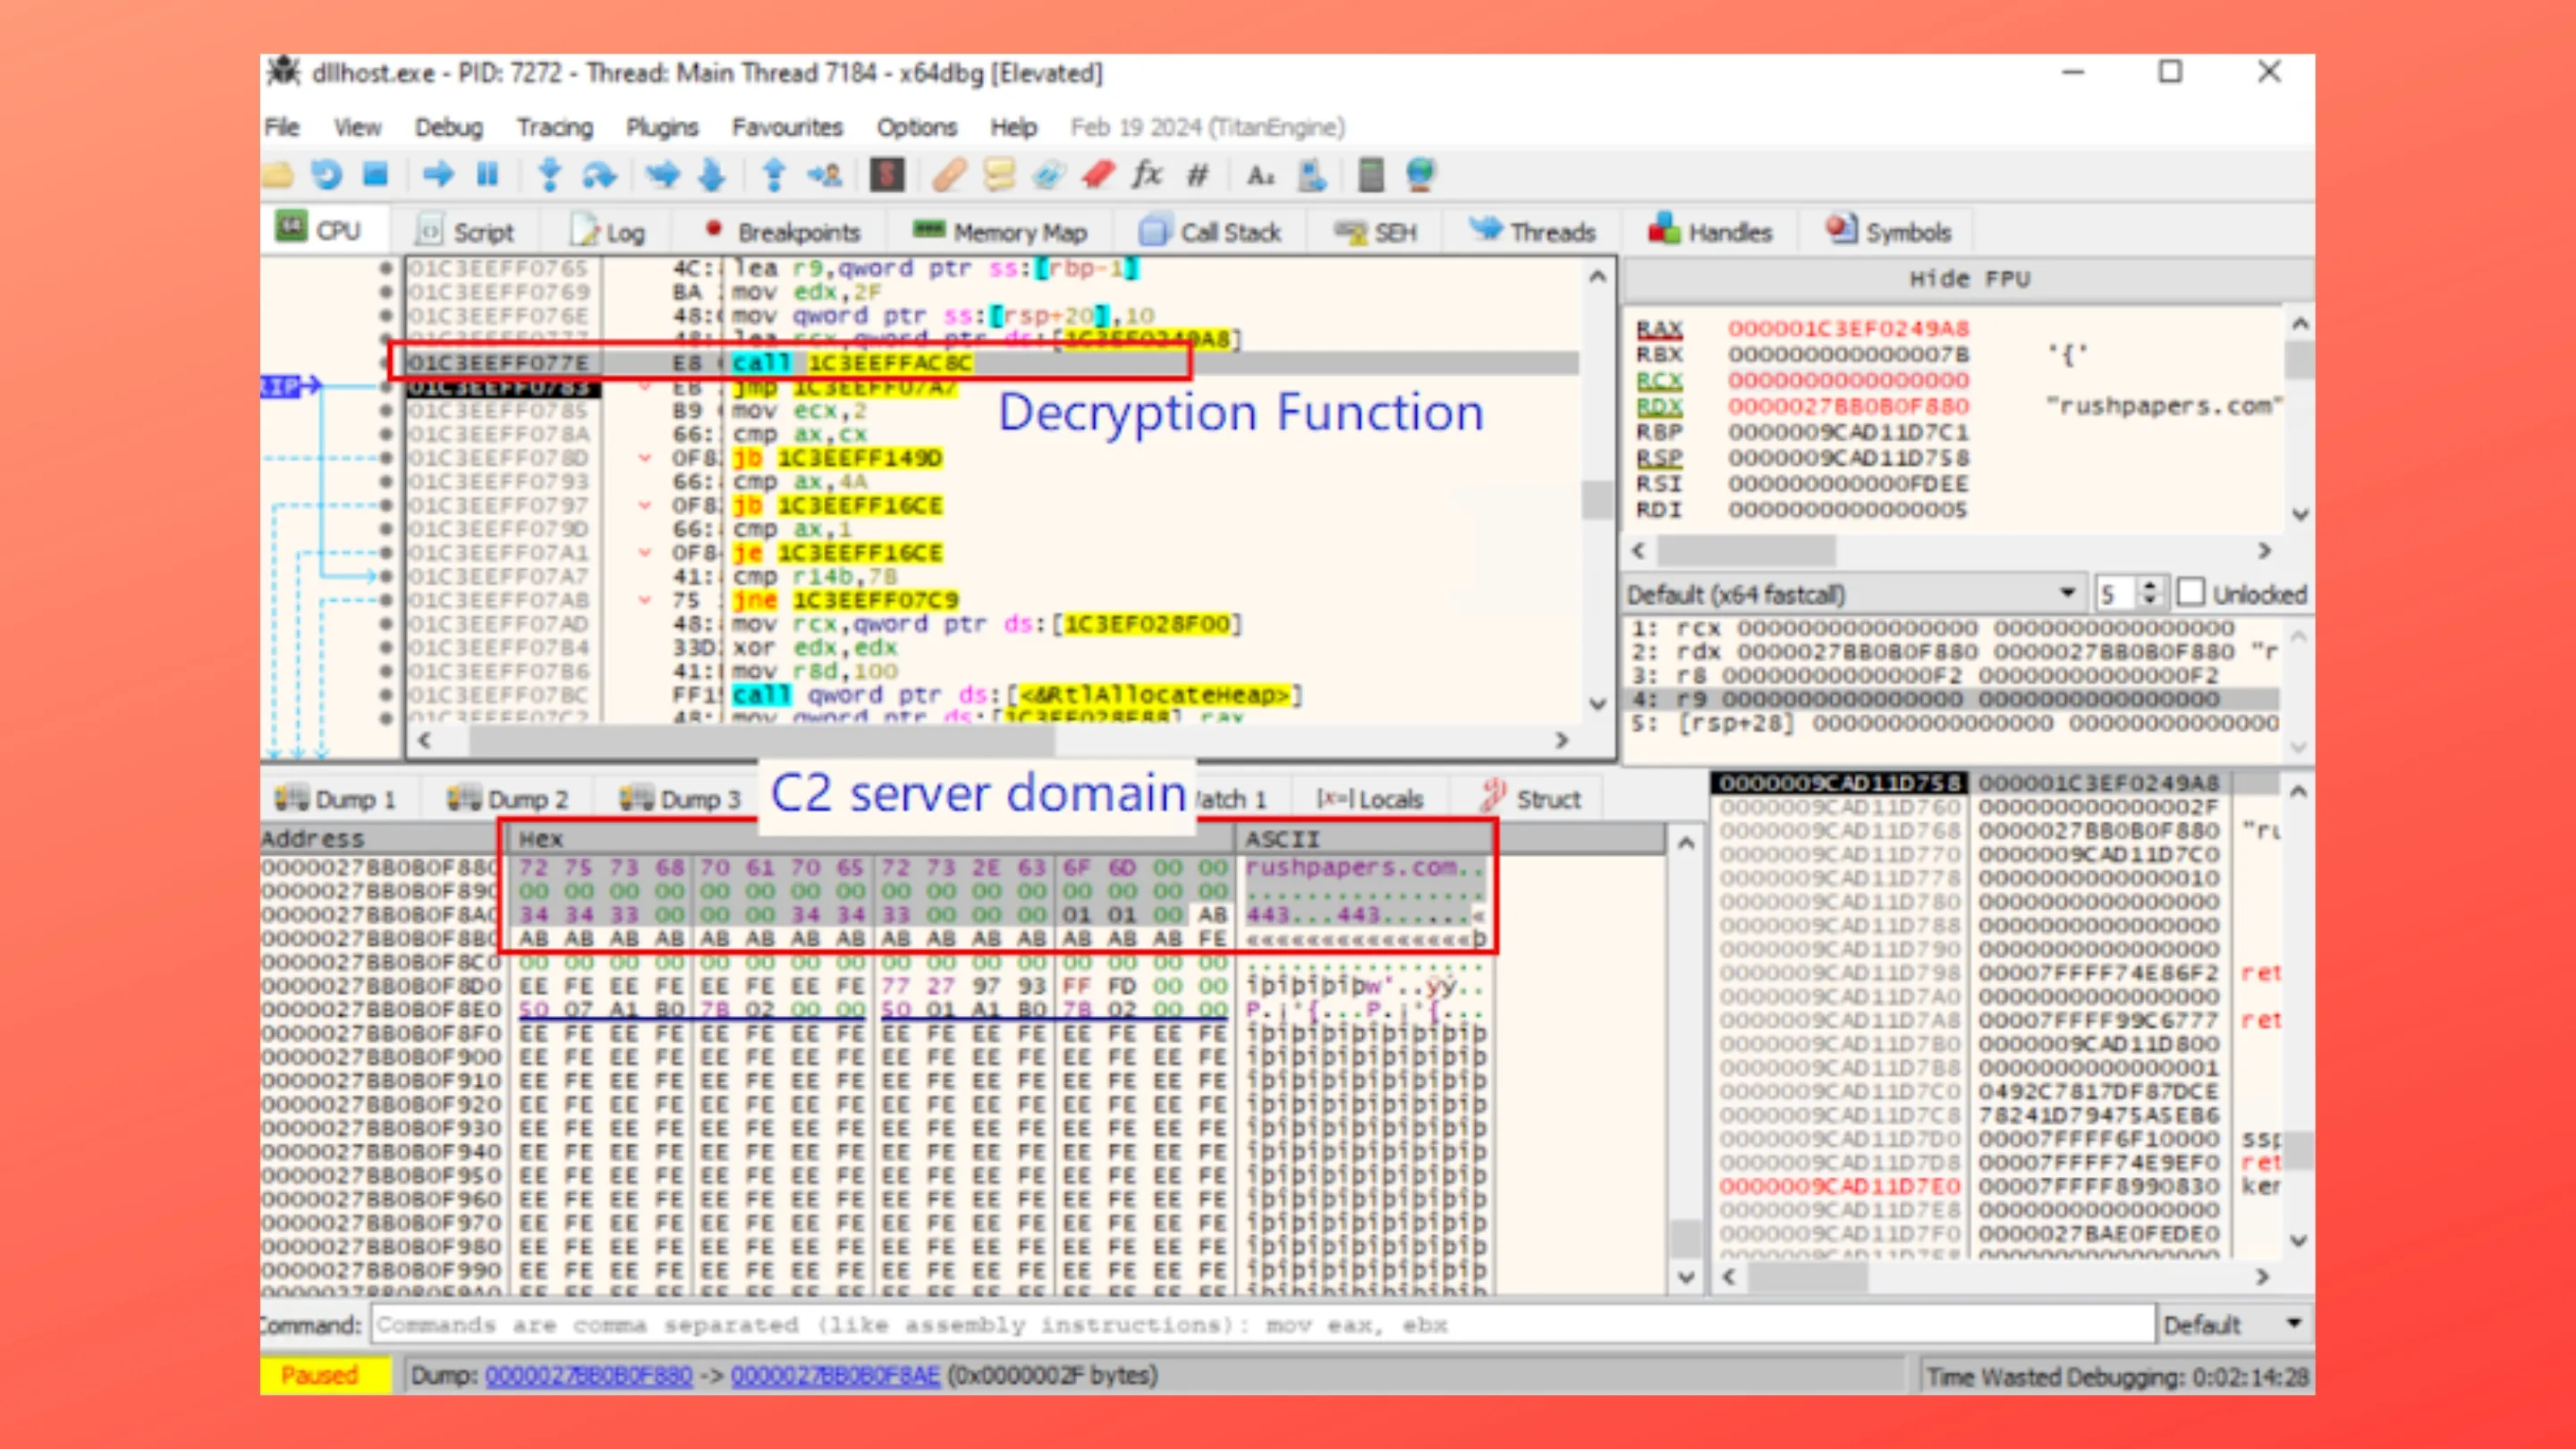The width and height of the screenshot is (2576, 1449).
Task: Click the registers horizontal scrollbar right arrow
Action: (2265, 550)
